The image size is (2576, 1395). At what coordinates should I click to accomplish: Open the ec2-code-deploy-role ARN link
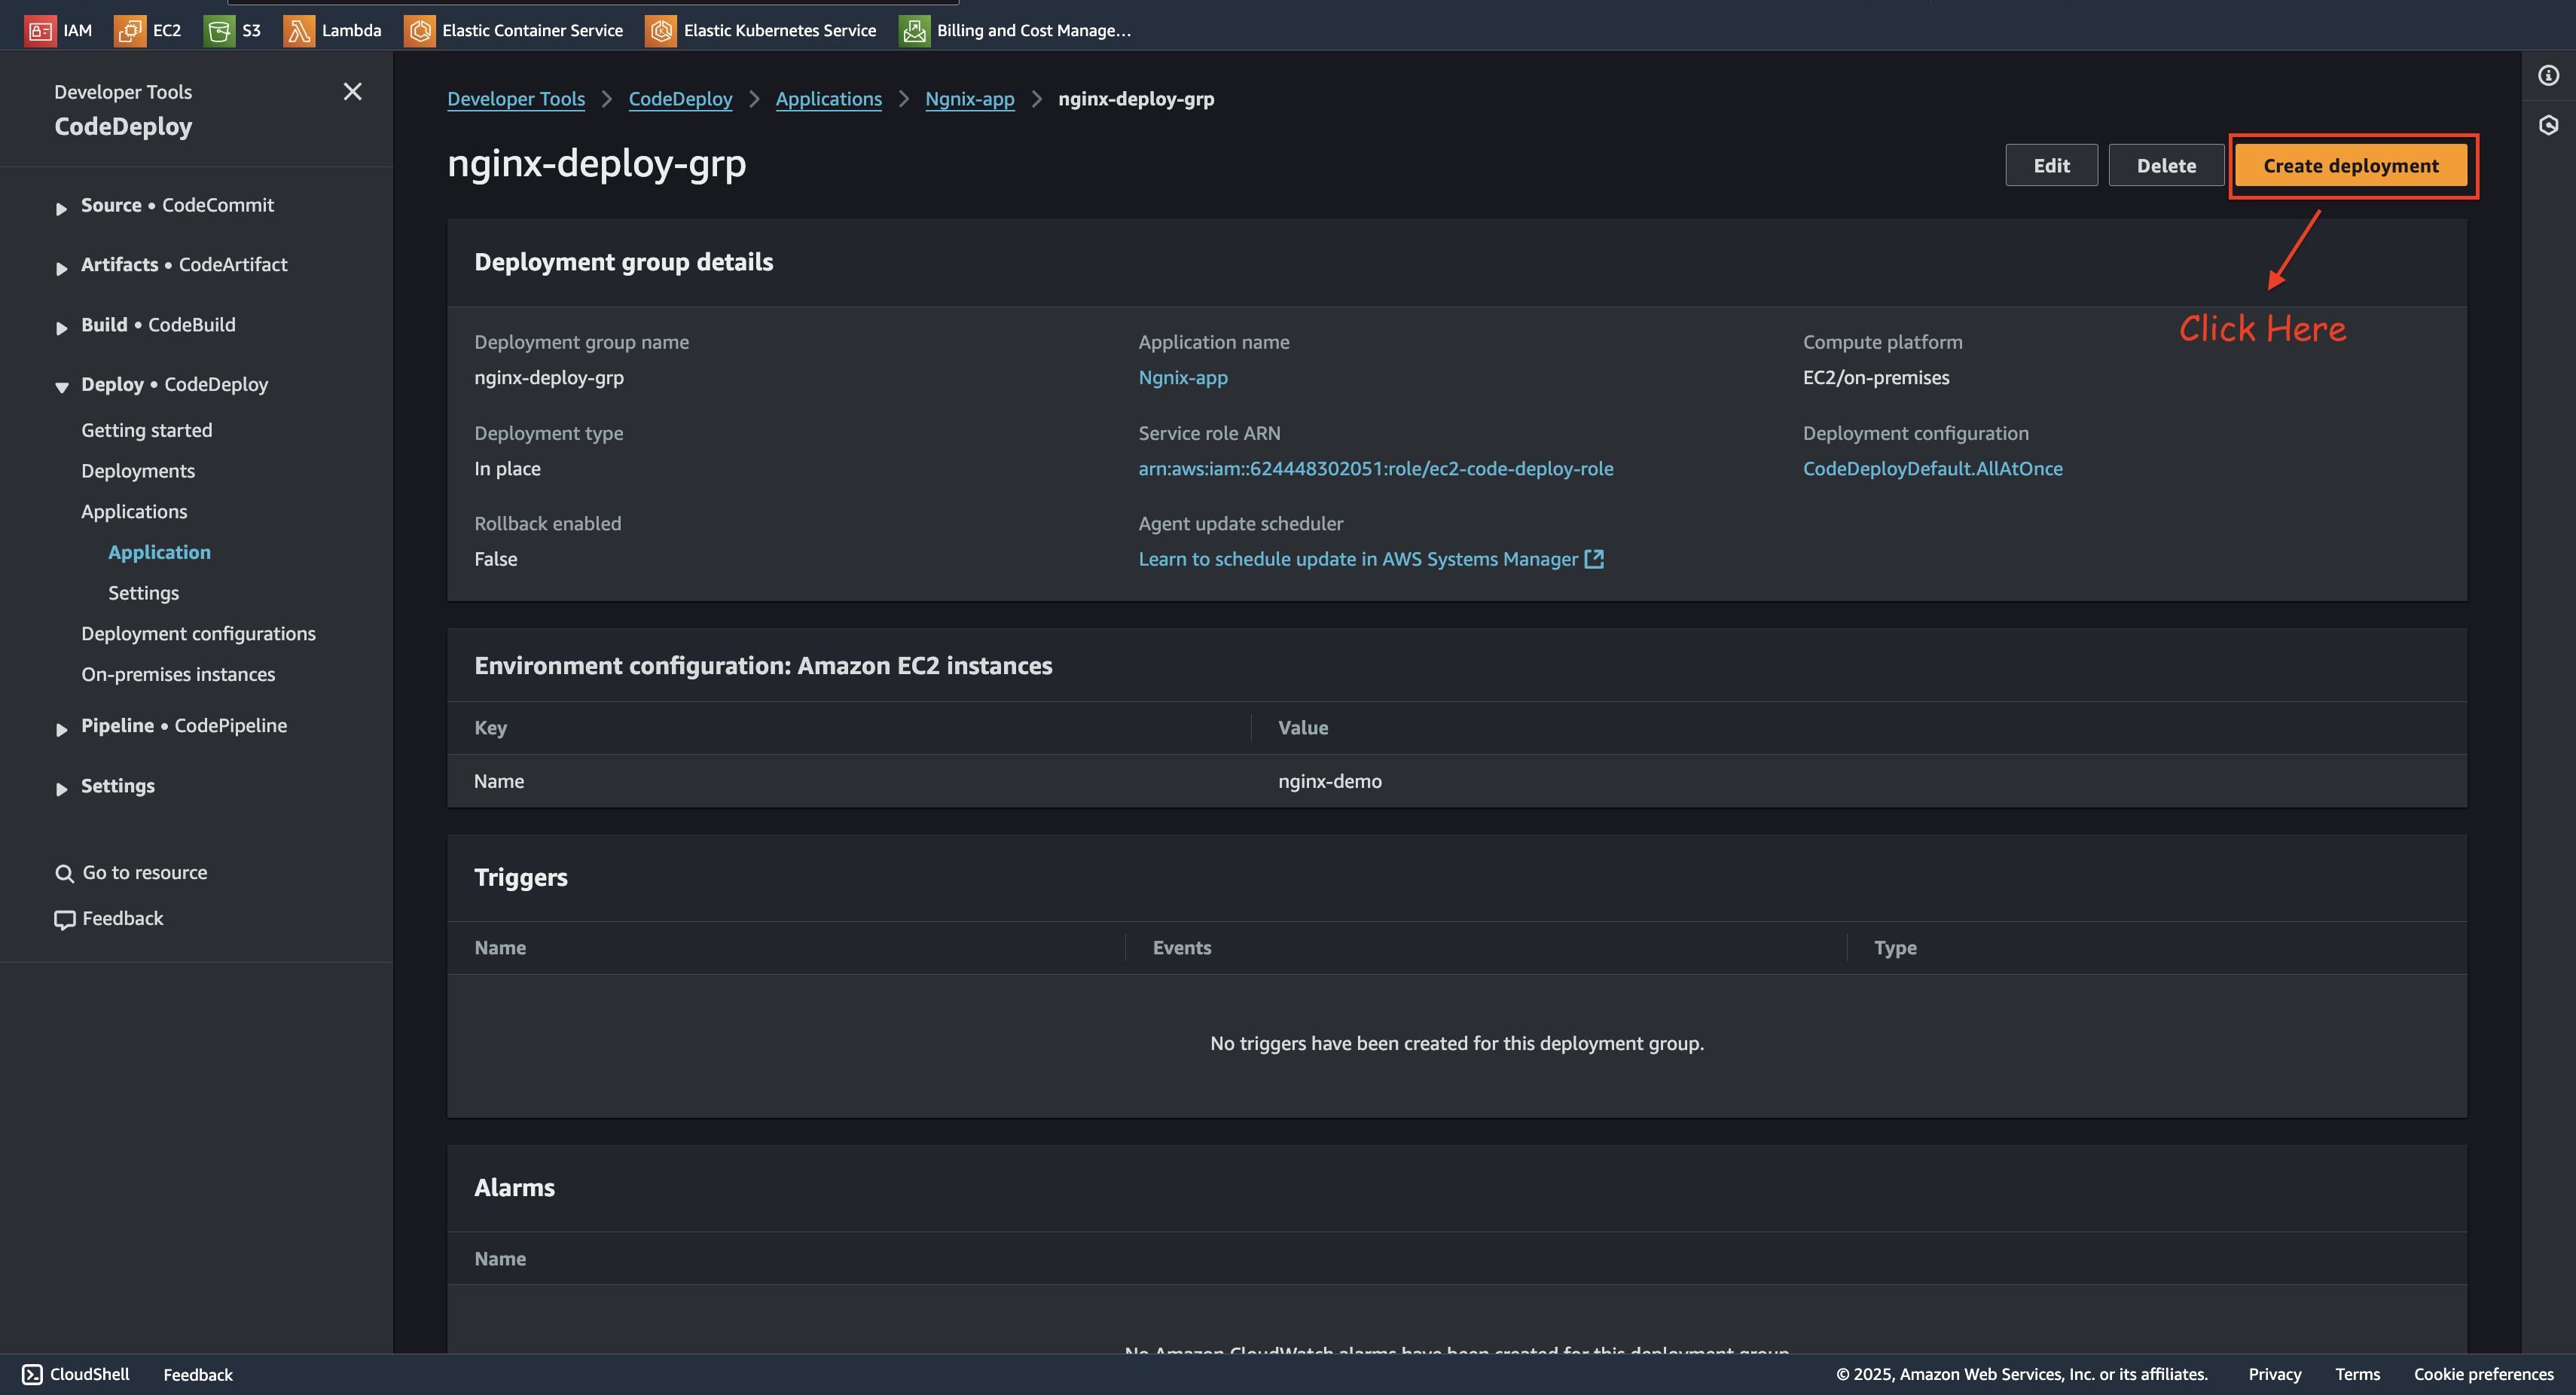1375,469
